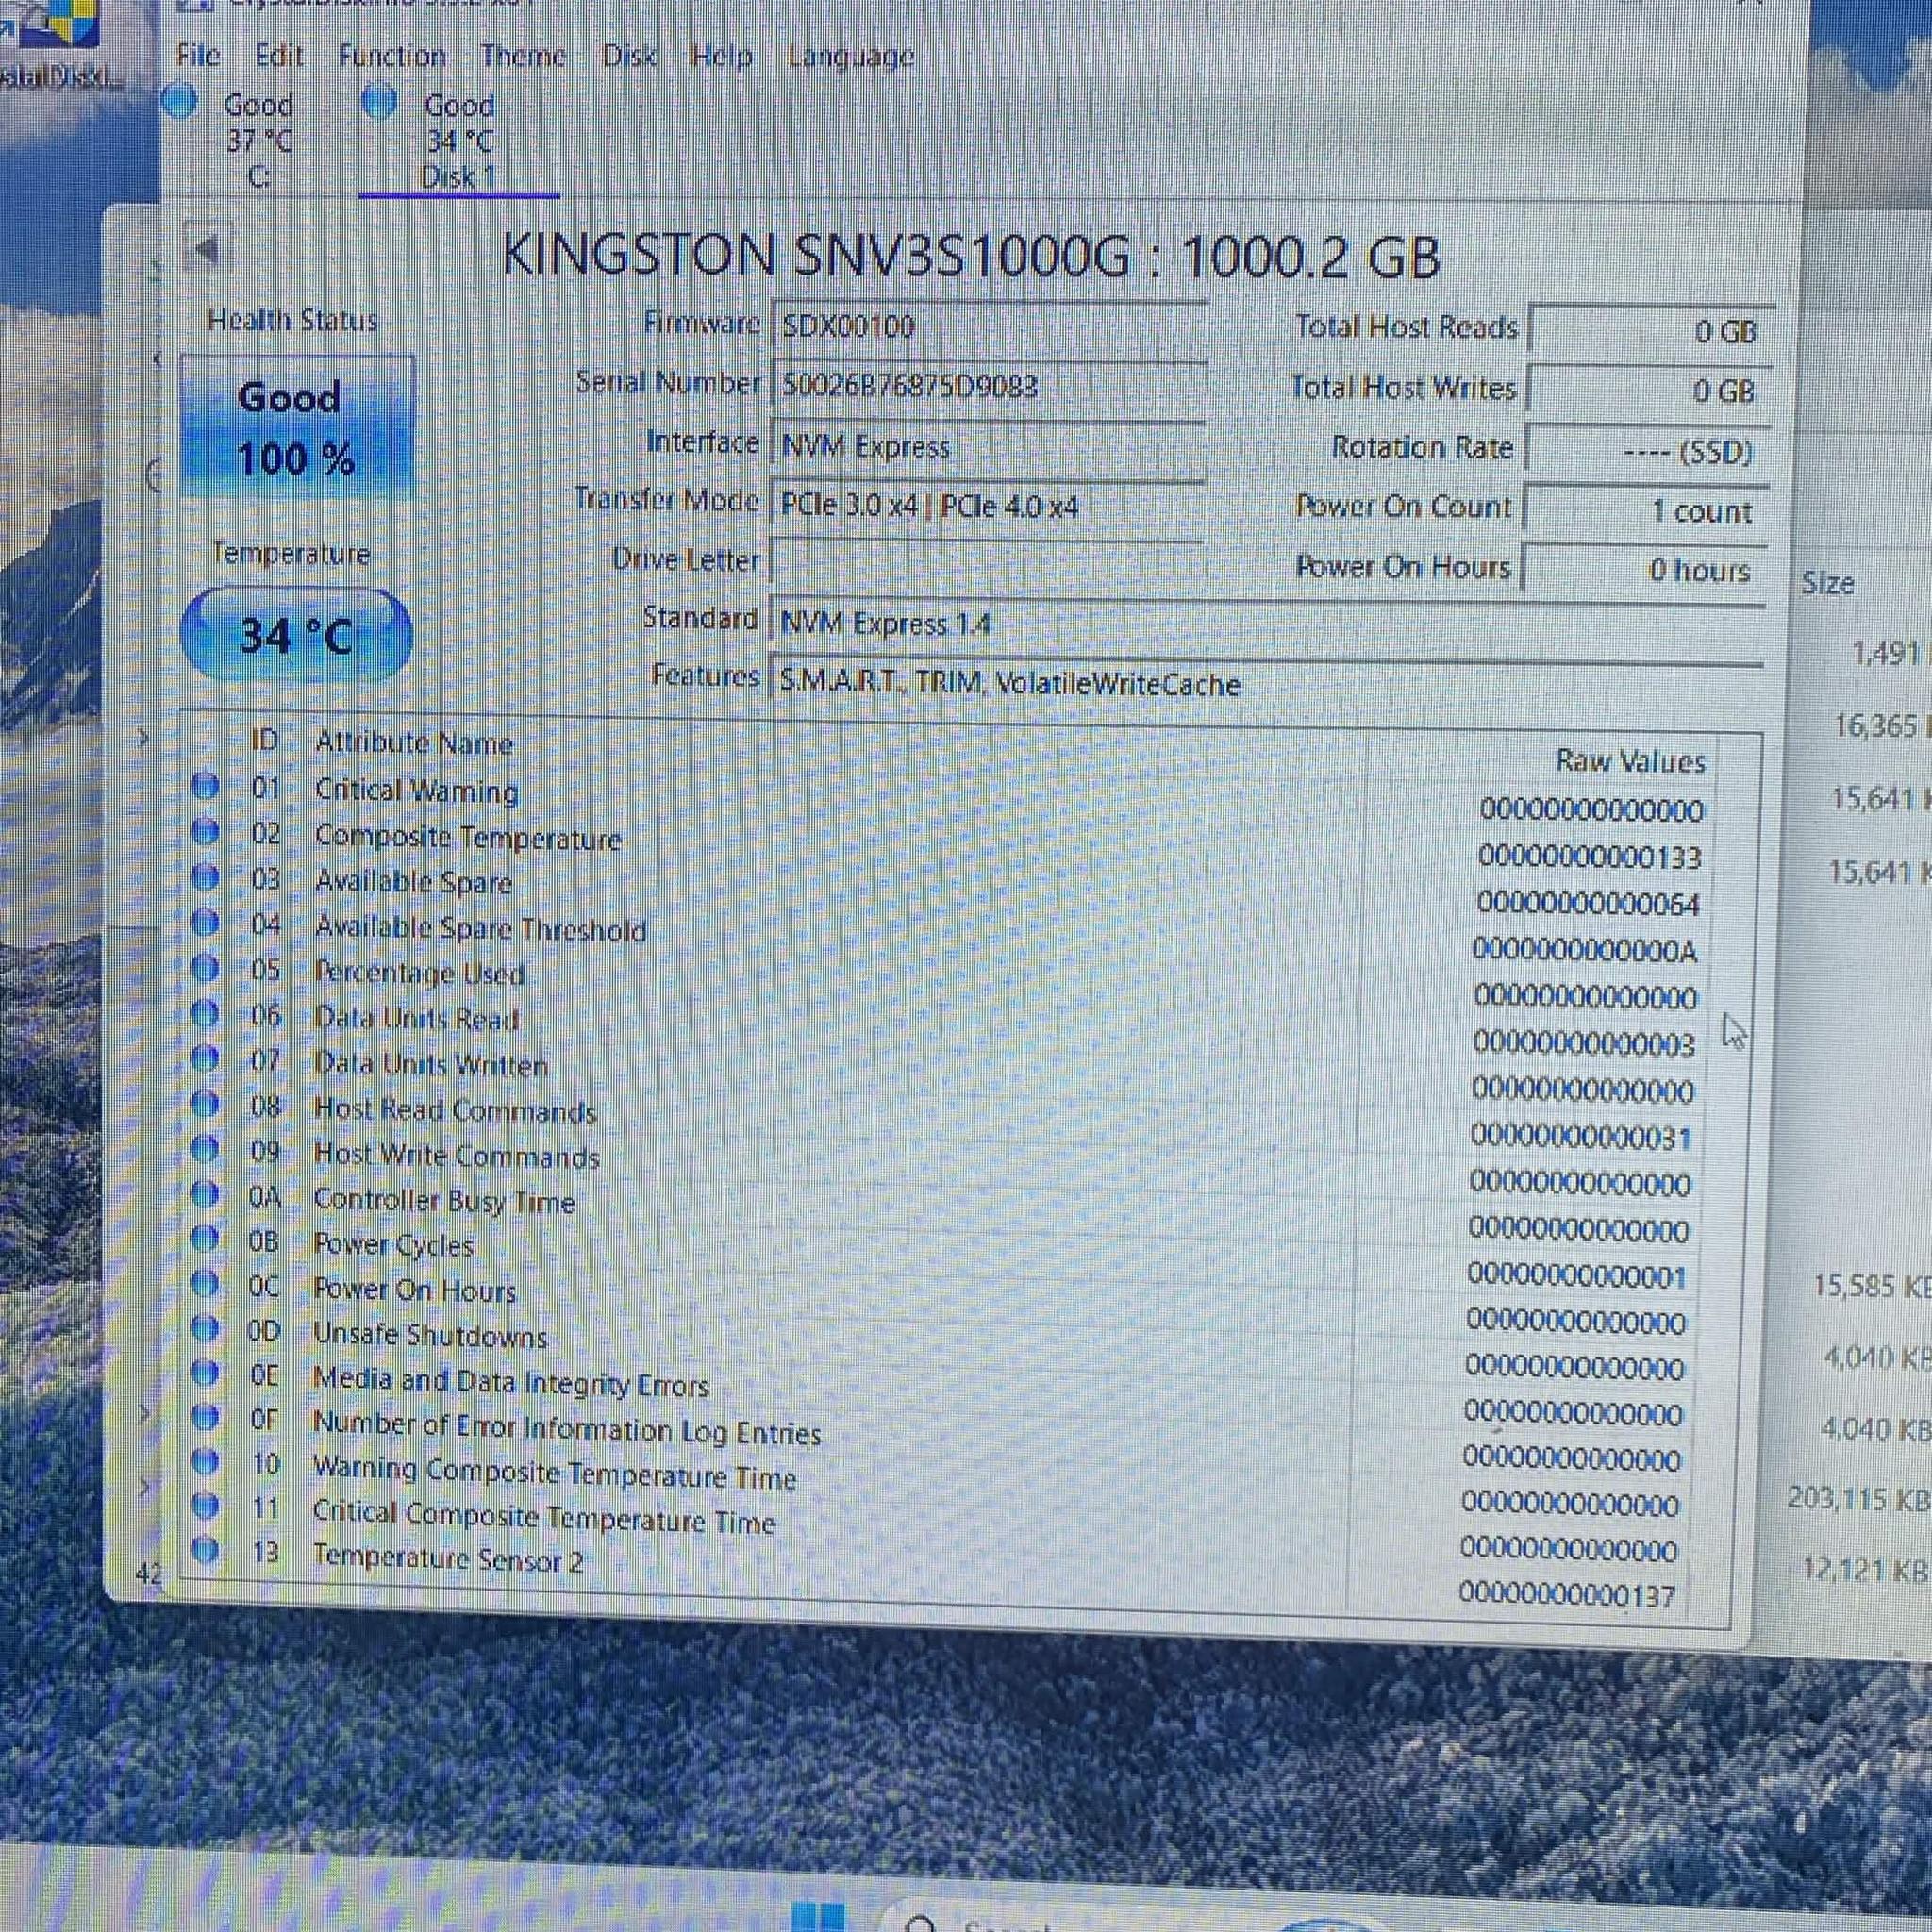1932x1932 pixels.
Task: Click the Size column header in background window
Action: [x=1828, y=583]
